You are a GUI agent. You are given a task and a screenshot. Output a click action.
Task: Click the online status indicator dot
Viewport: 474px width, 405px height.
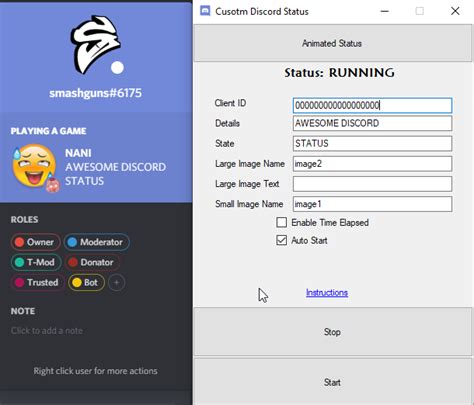point(117,68)
